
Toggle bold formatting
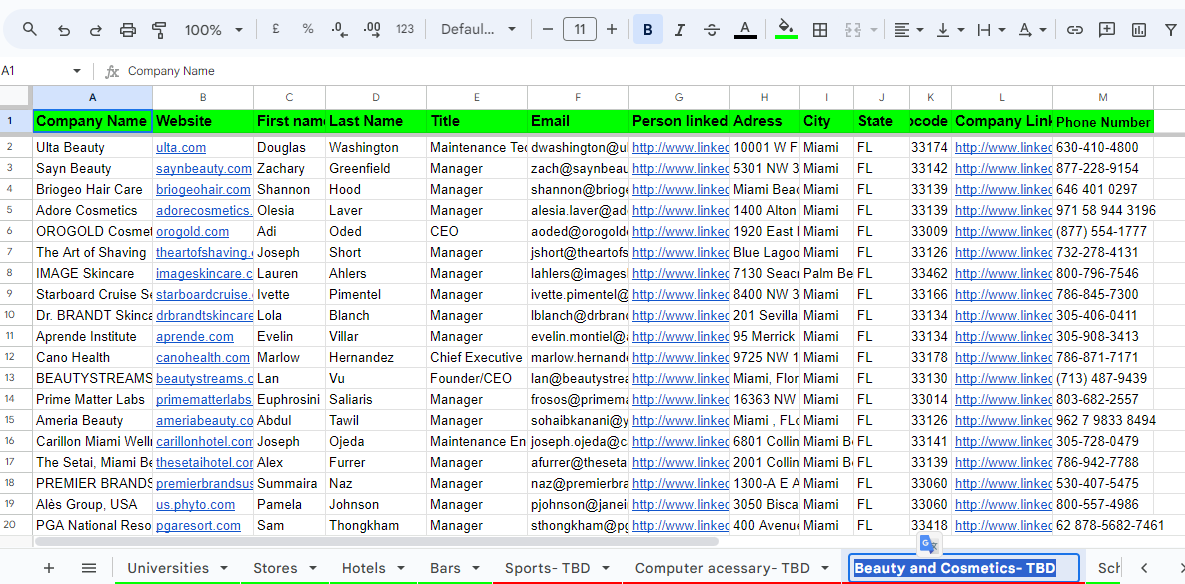pos(647,30)
